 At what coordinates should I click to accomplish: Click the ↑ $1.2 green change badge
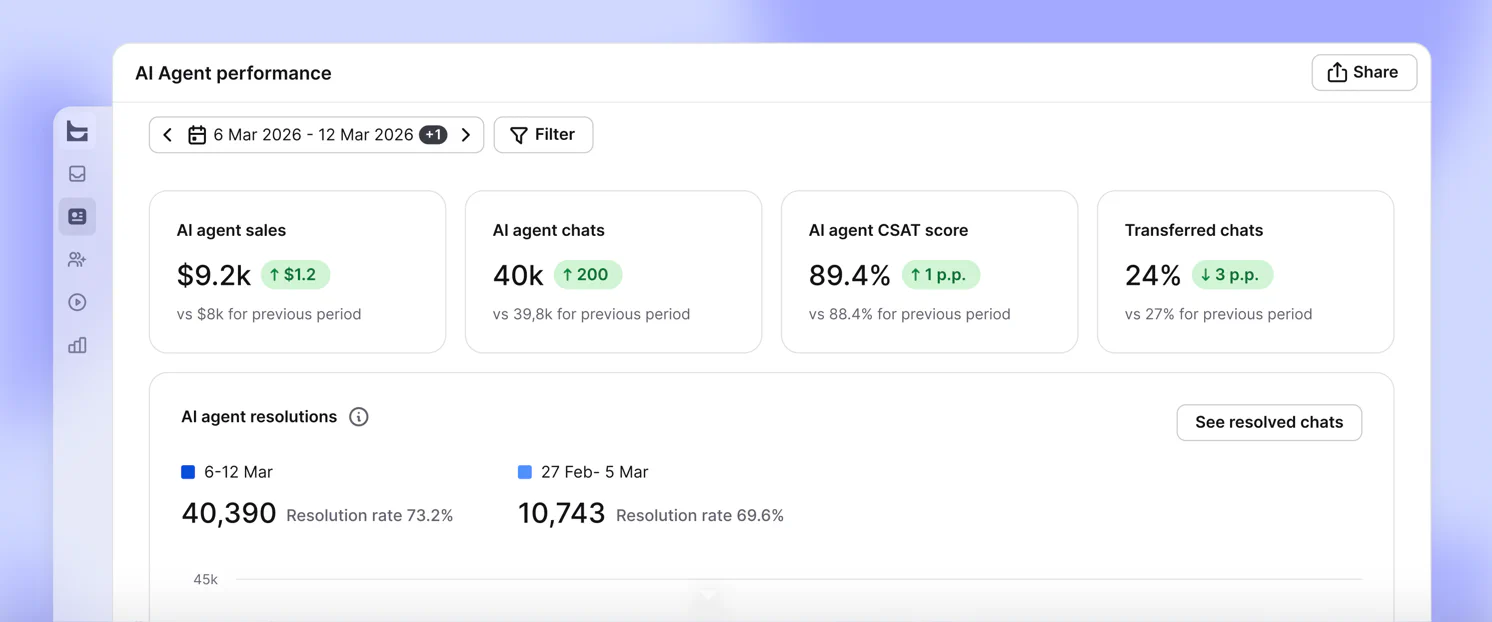[295, 275]
